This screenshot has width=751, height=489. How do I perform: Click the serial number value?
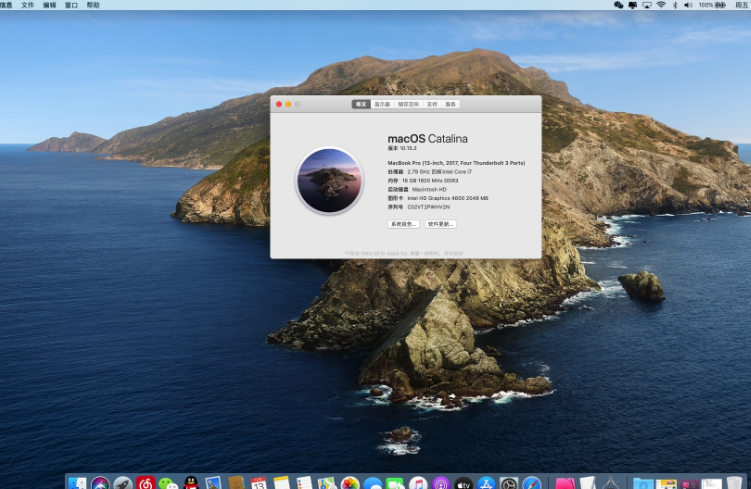(x=429, y=207)
